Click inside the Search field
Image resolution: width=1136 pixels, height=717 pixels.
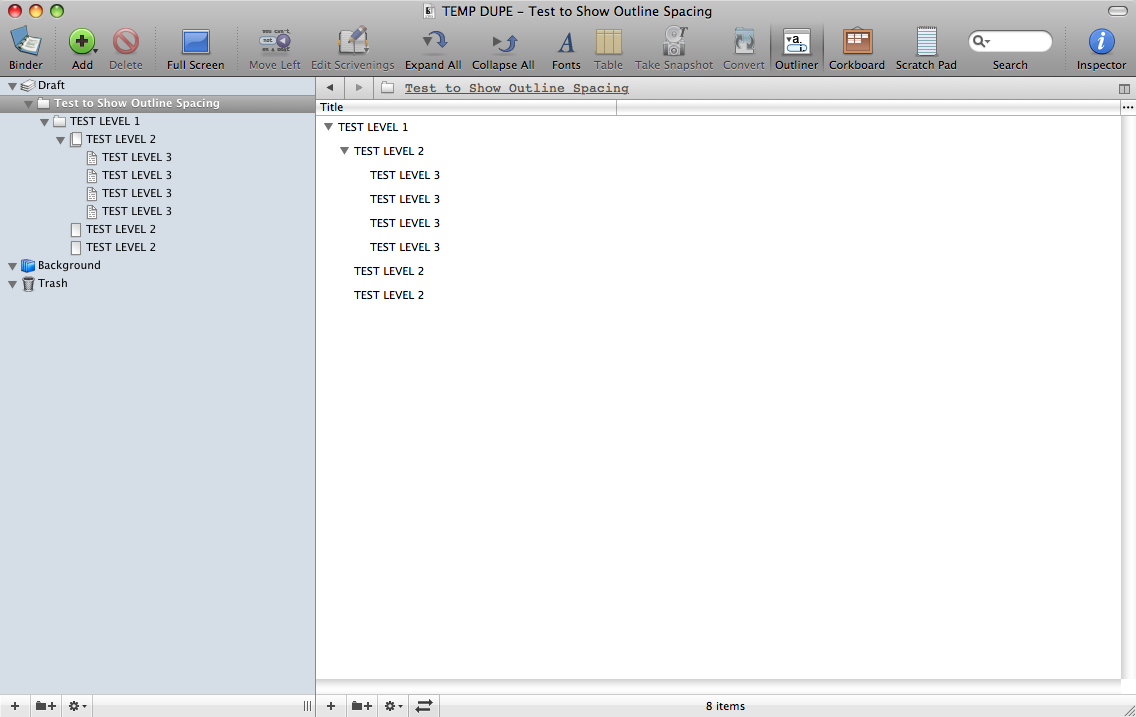(x=1016, y=42)
